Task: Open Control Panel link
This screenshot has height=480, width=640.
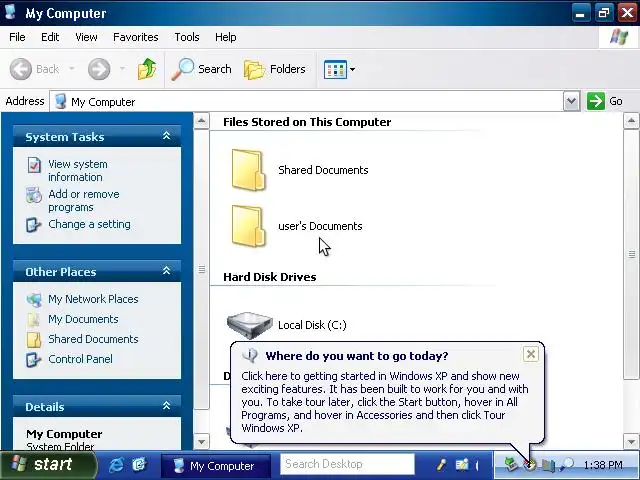Action: tap(80, 359)
